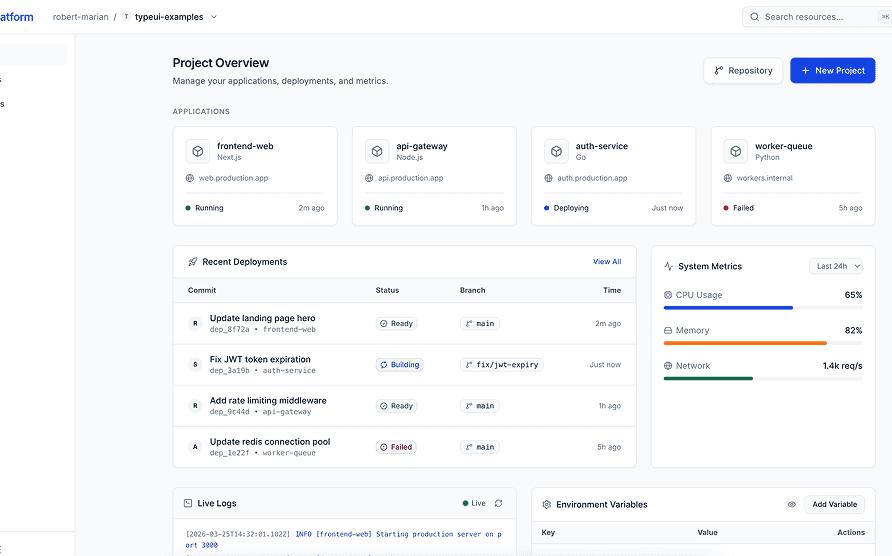Image resolution: width=892 pixels, height=556 pixels.
Task: Click the api-gateway application name
Action: click(x=422, y=146)
